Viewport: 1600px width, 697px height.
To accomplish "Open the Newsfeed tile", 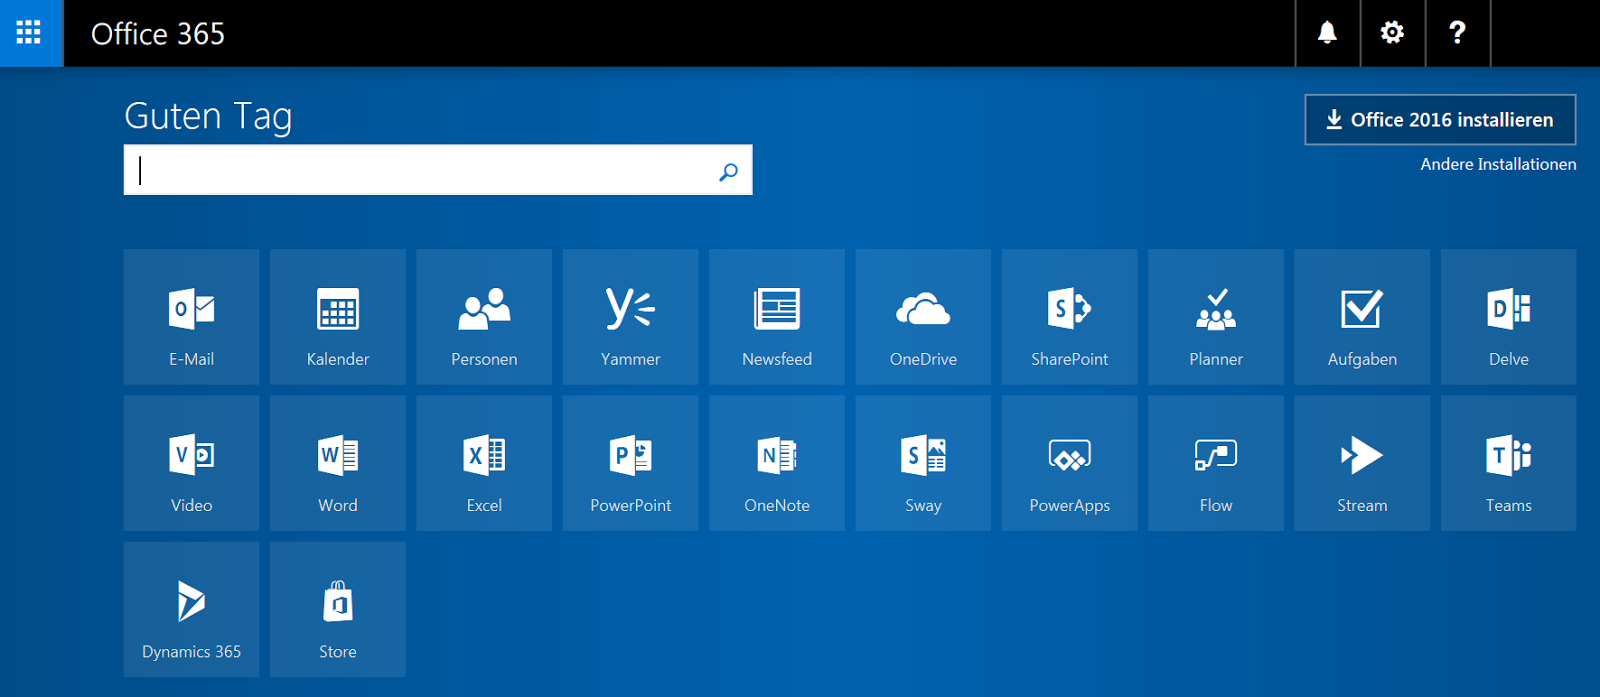I will coord(777,317).
